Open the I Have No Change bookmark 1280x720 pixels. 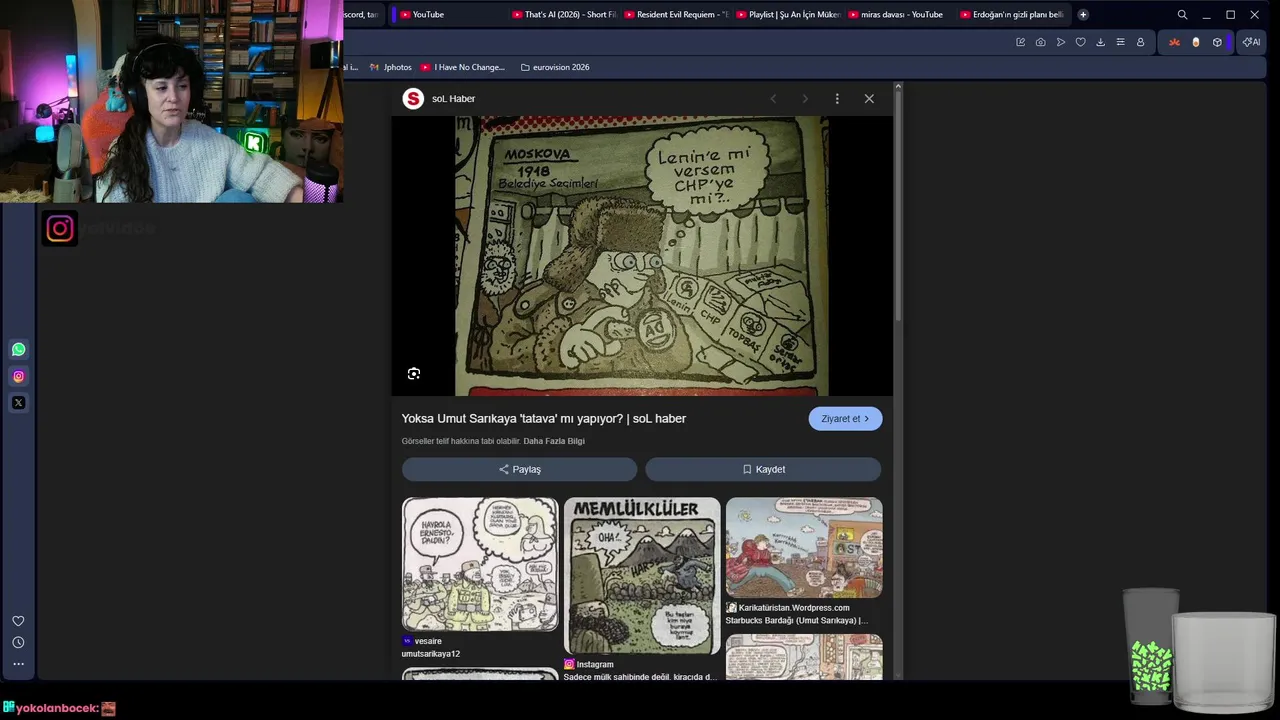(463, 67)
